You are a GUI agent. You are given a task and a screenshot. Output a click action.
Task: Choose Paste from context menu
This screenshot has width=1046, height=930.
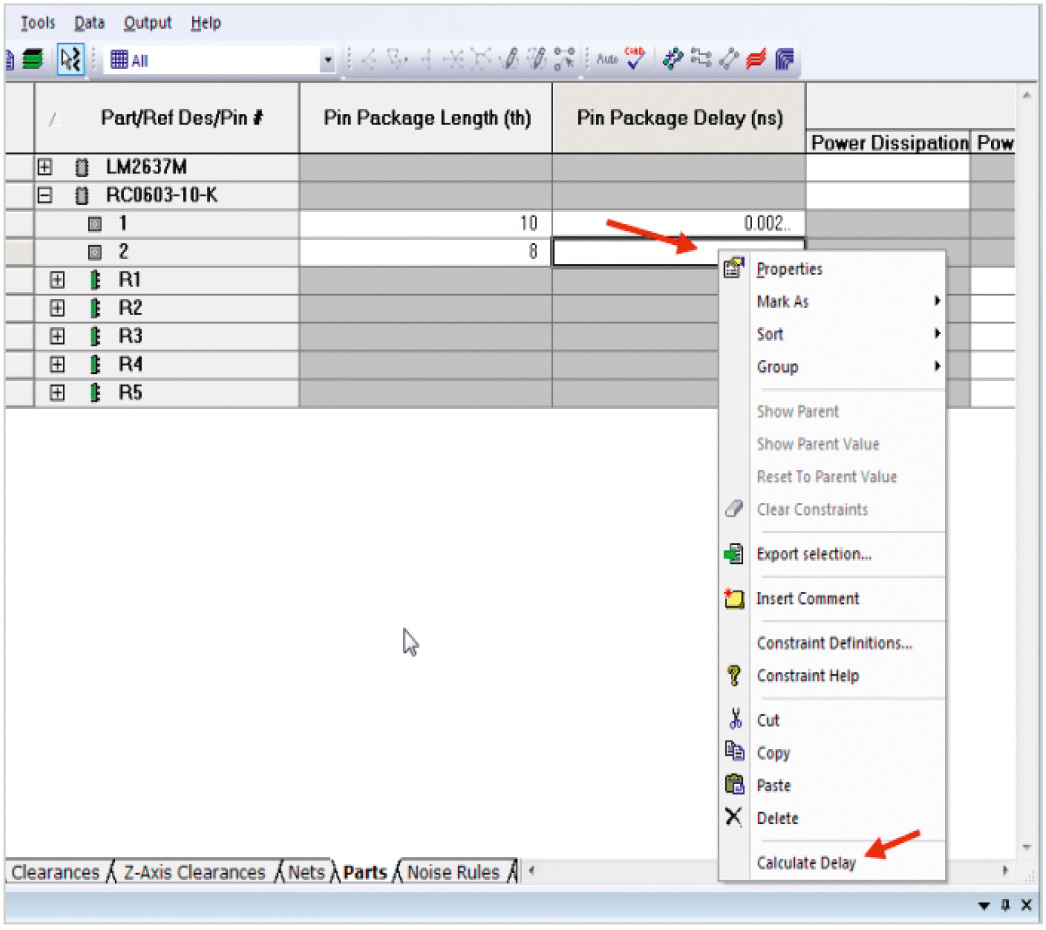(x=832, y=786)
